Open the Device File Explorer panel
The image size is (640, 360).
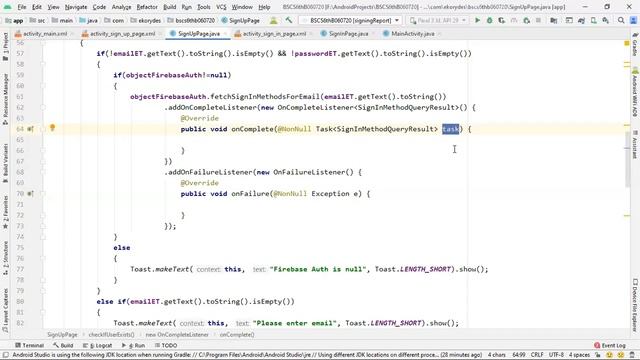[635, 305]
